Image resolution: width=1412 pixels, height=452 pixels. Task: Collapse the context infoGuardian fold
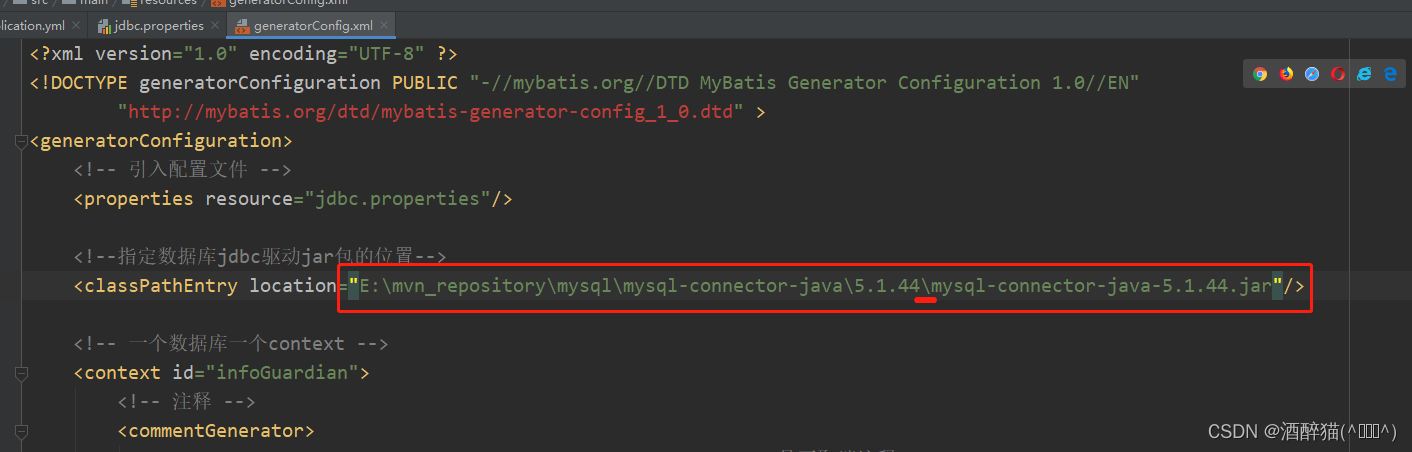[21, 373]
